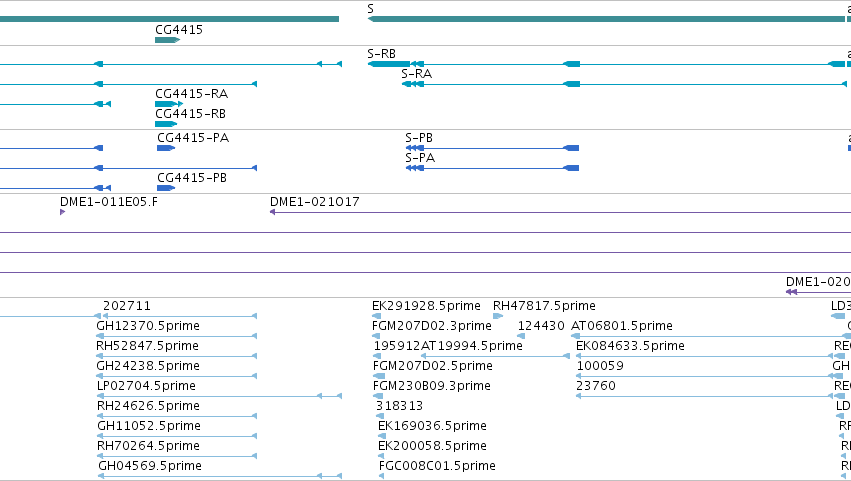This screenshot has width=851, height=481.
Task: Click the small purple arrow under DME1-011E05.F
Action: 62,212
